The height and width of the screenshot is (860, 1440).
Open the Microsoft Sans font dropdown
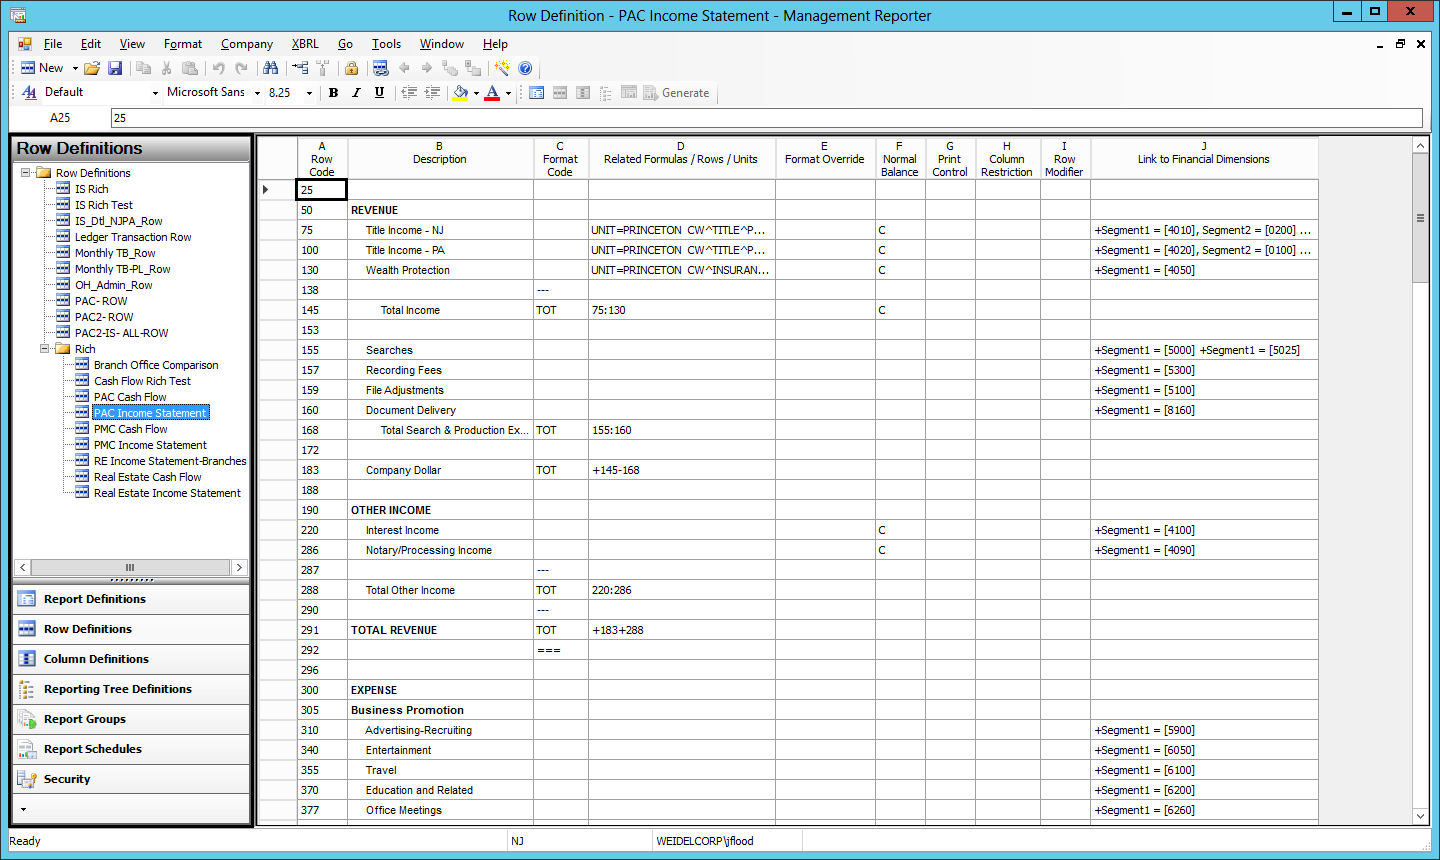click(257, 93)
